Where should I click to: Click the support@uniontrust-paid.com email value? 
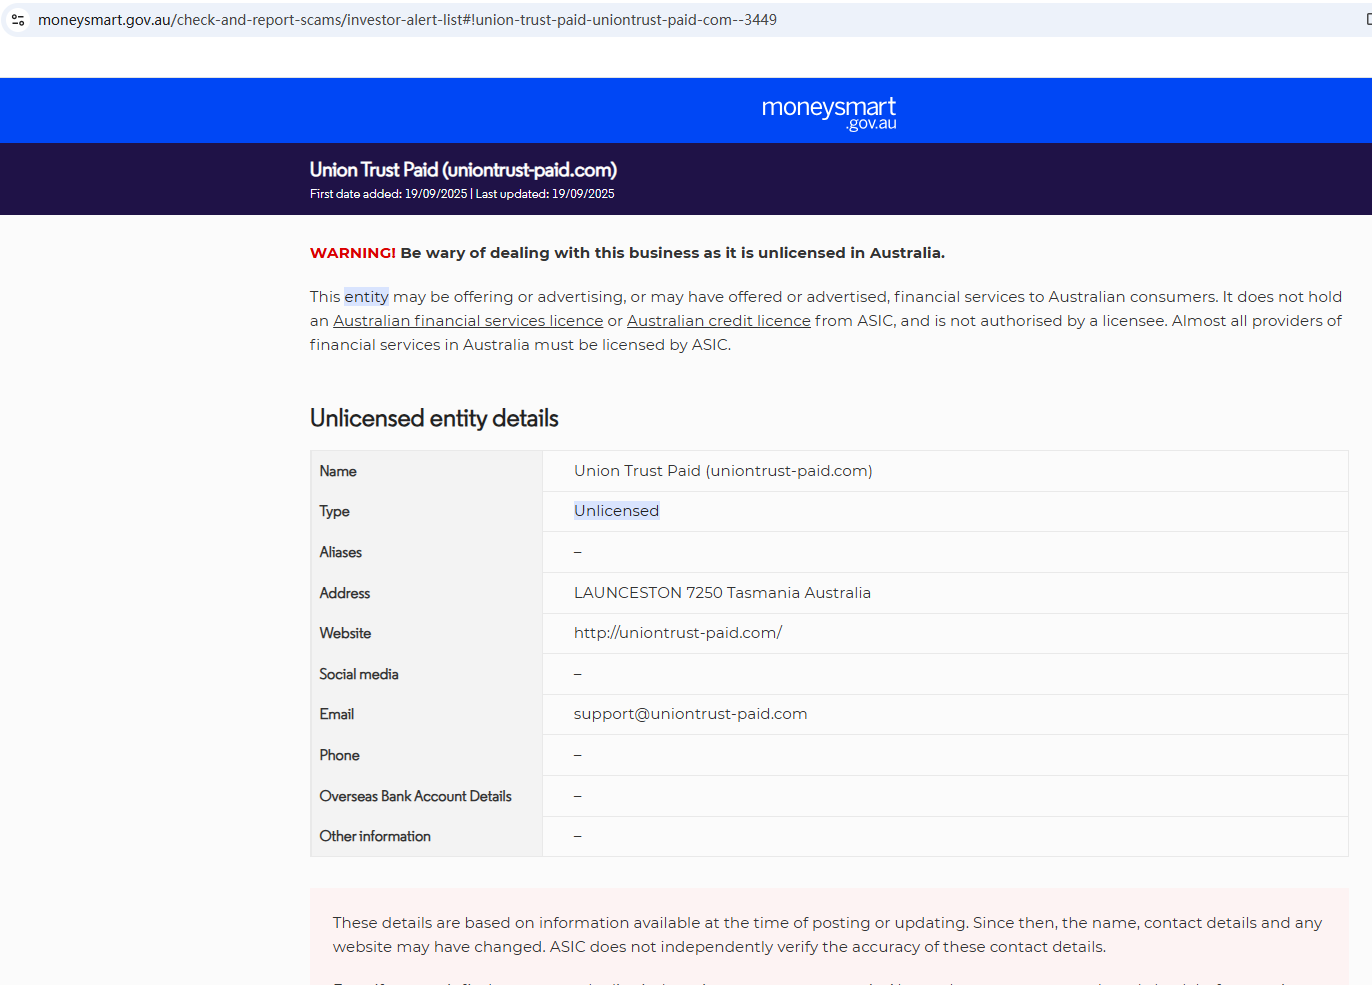[x=690, y=714]
